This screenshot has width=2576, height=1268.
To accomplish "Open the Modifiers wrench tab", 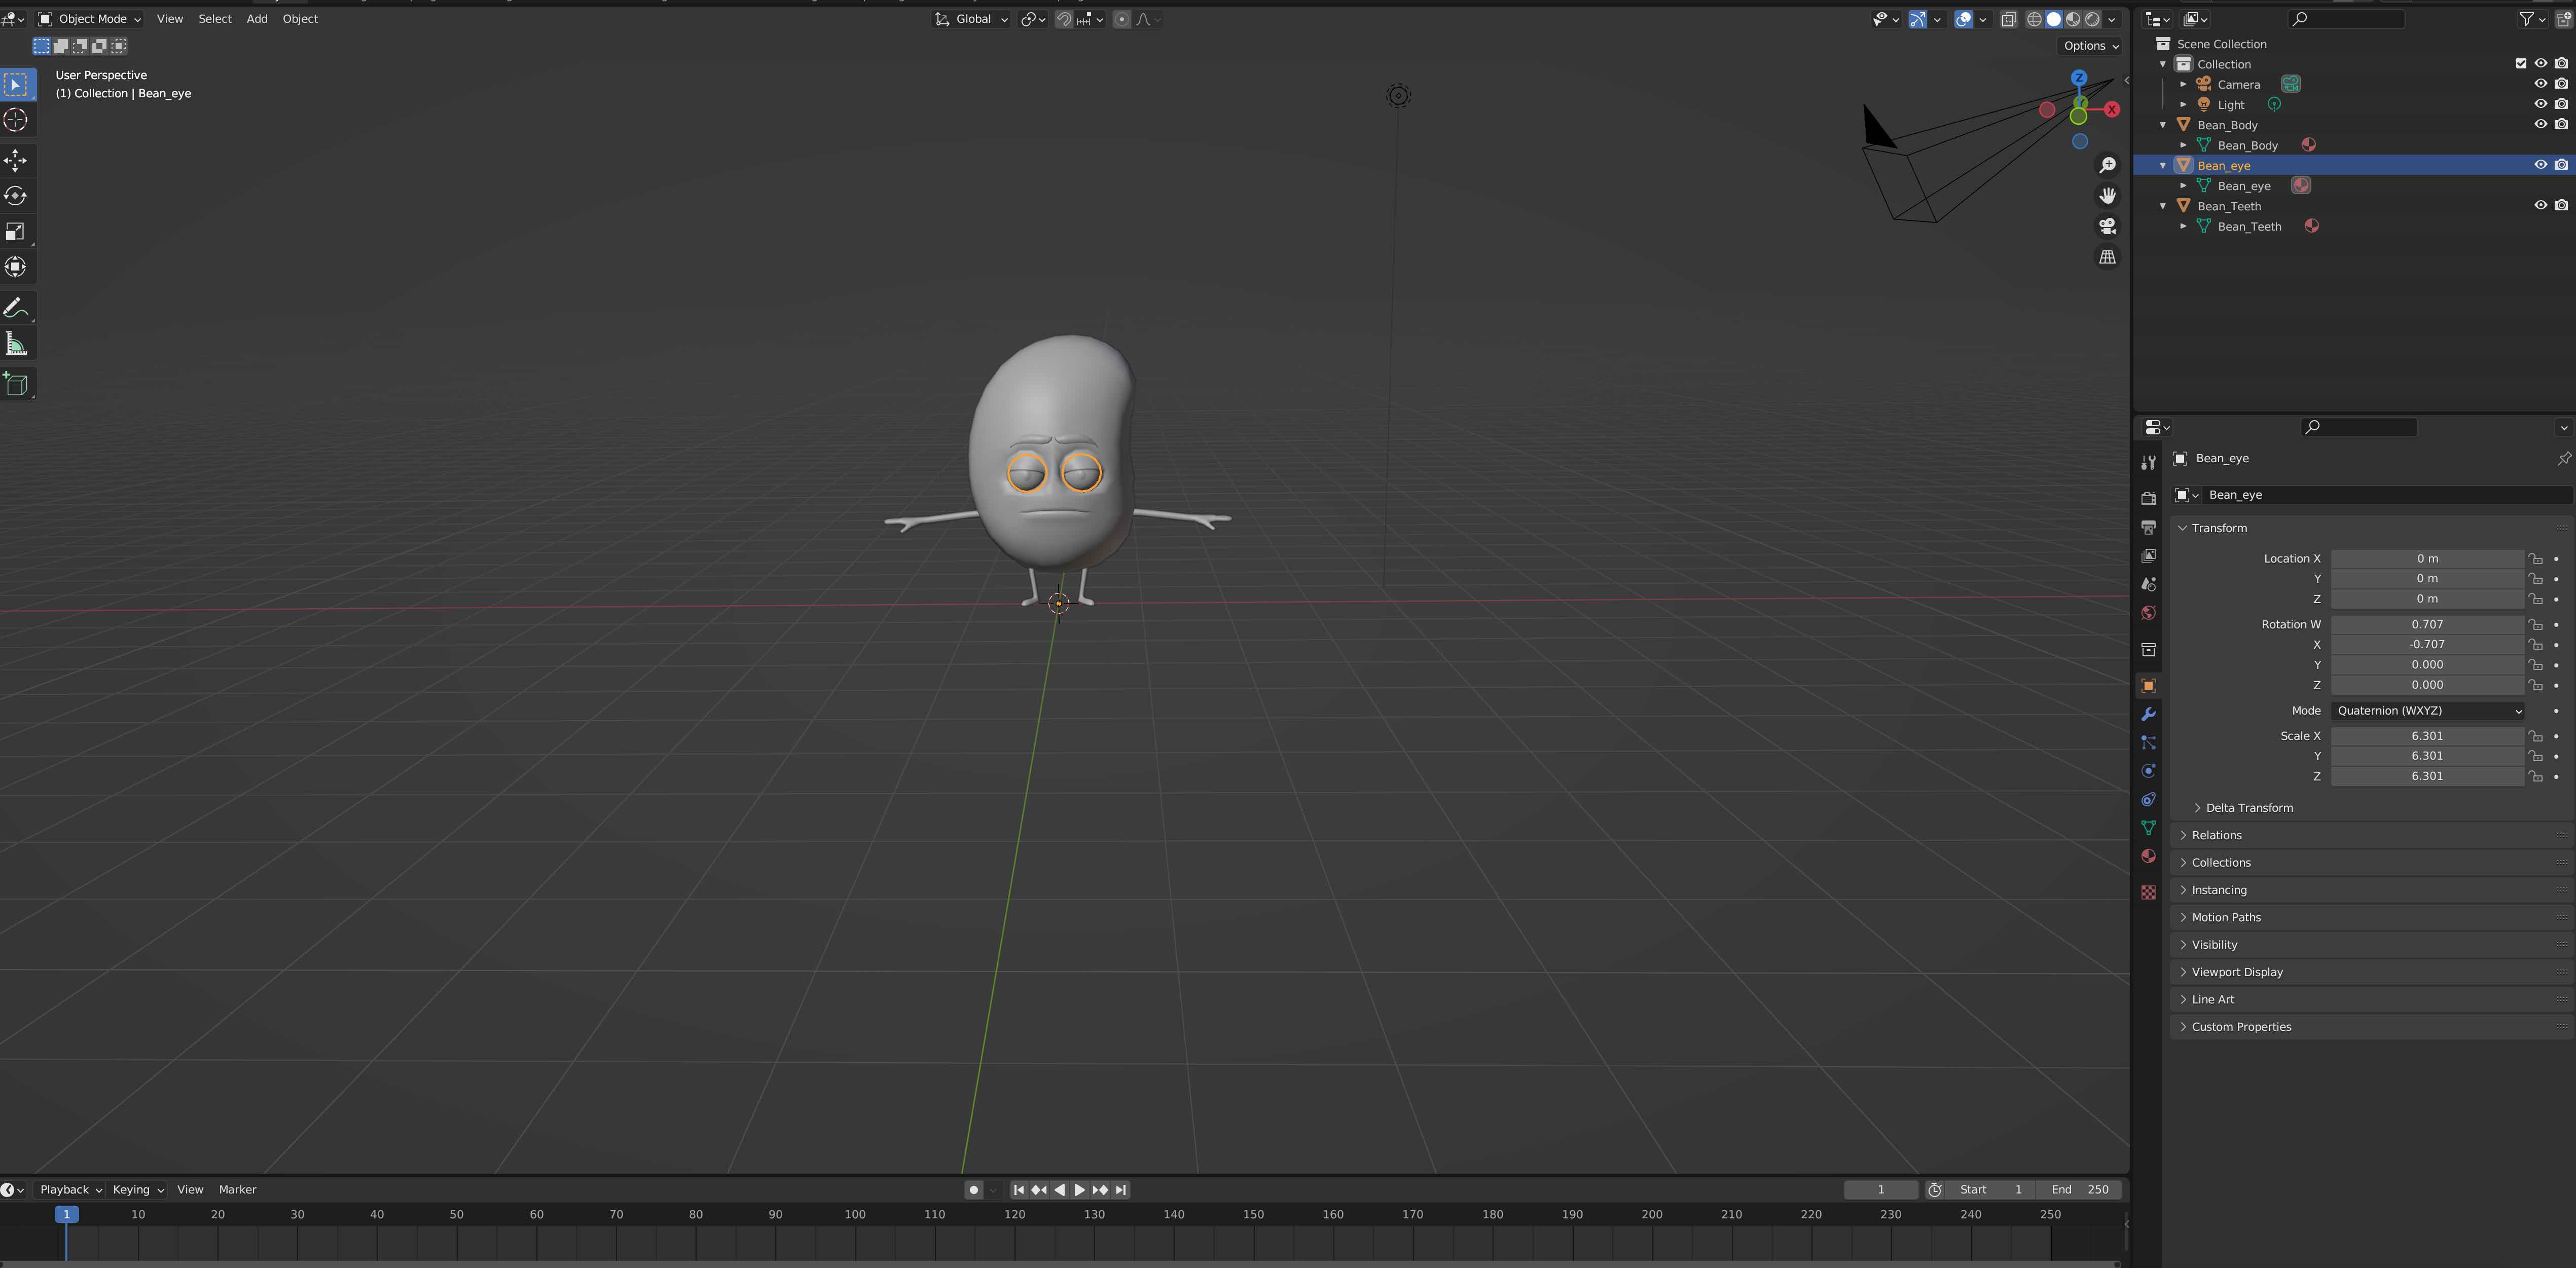I will pyautogui.click(x=2148, y=714).
